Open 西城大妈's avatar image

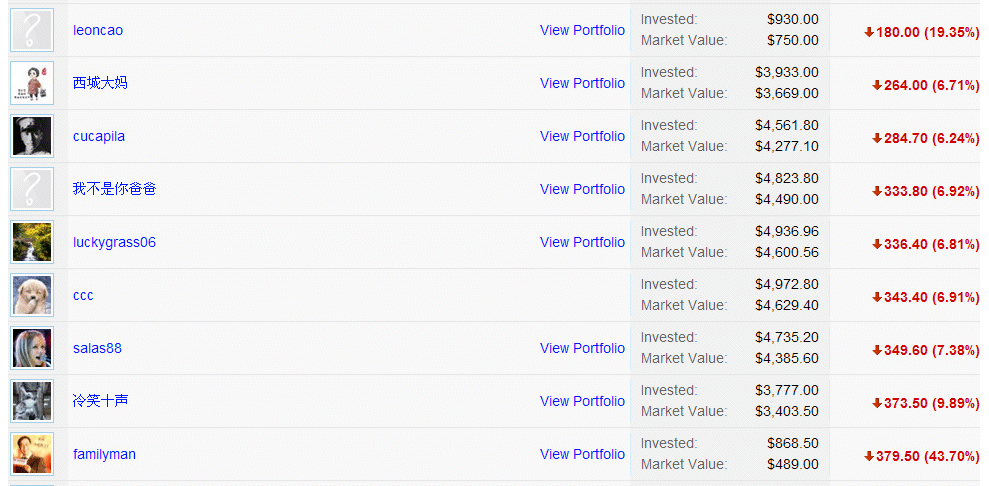click(x=32, y=83)
